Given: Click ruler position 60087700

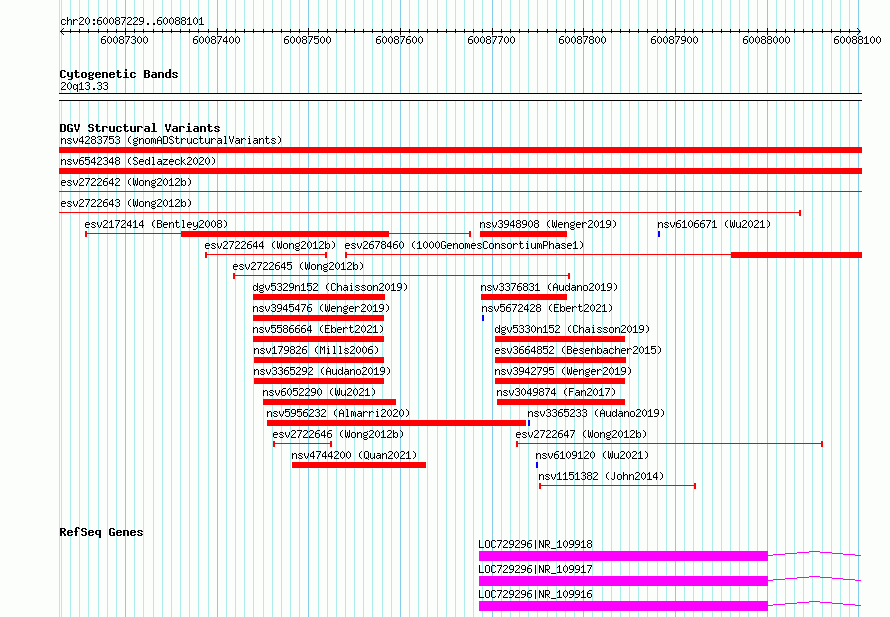Looking at the screenshot, I should point(491,40).
